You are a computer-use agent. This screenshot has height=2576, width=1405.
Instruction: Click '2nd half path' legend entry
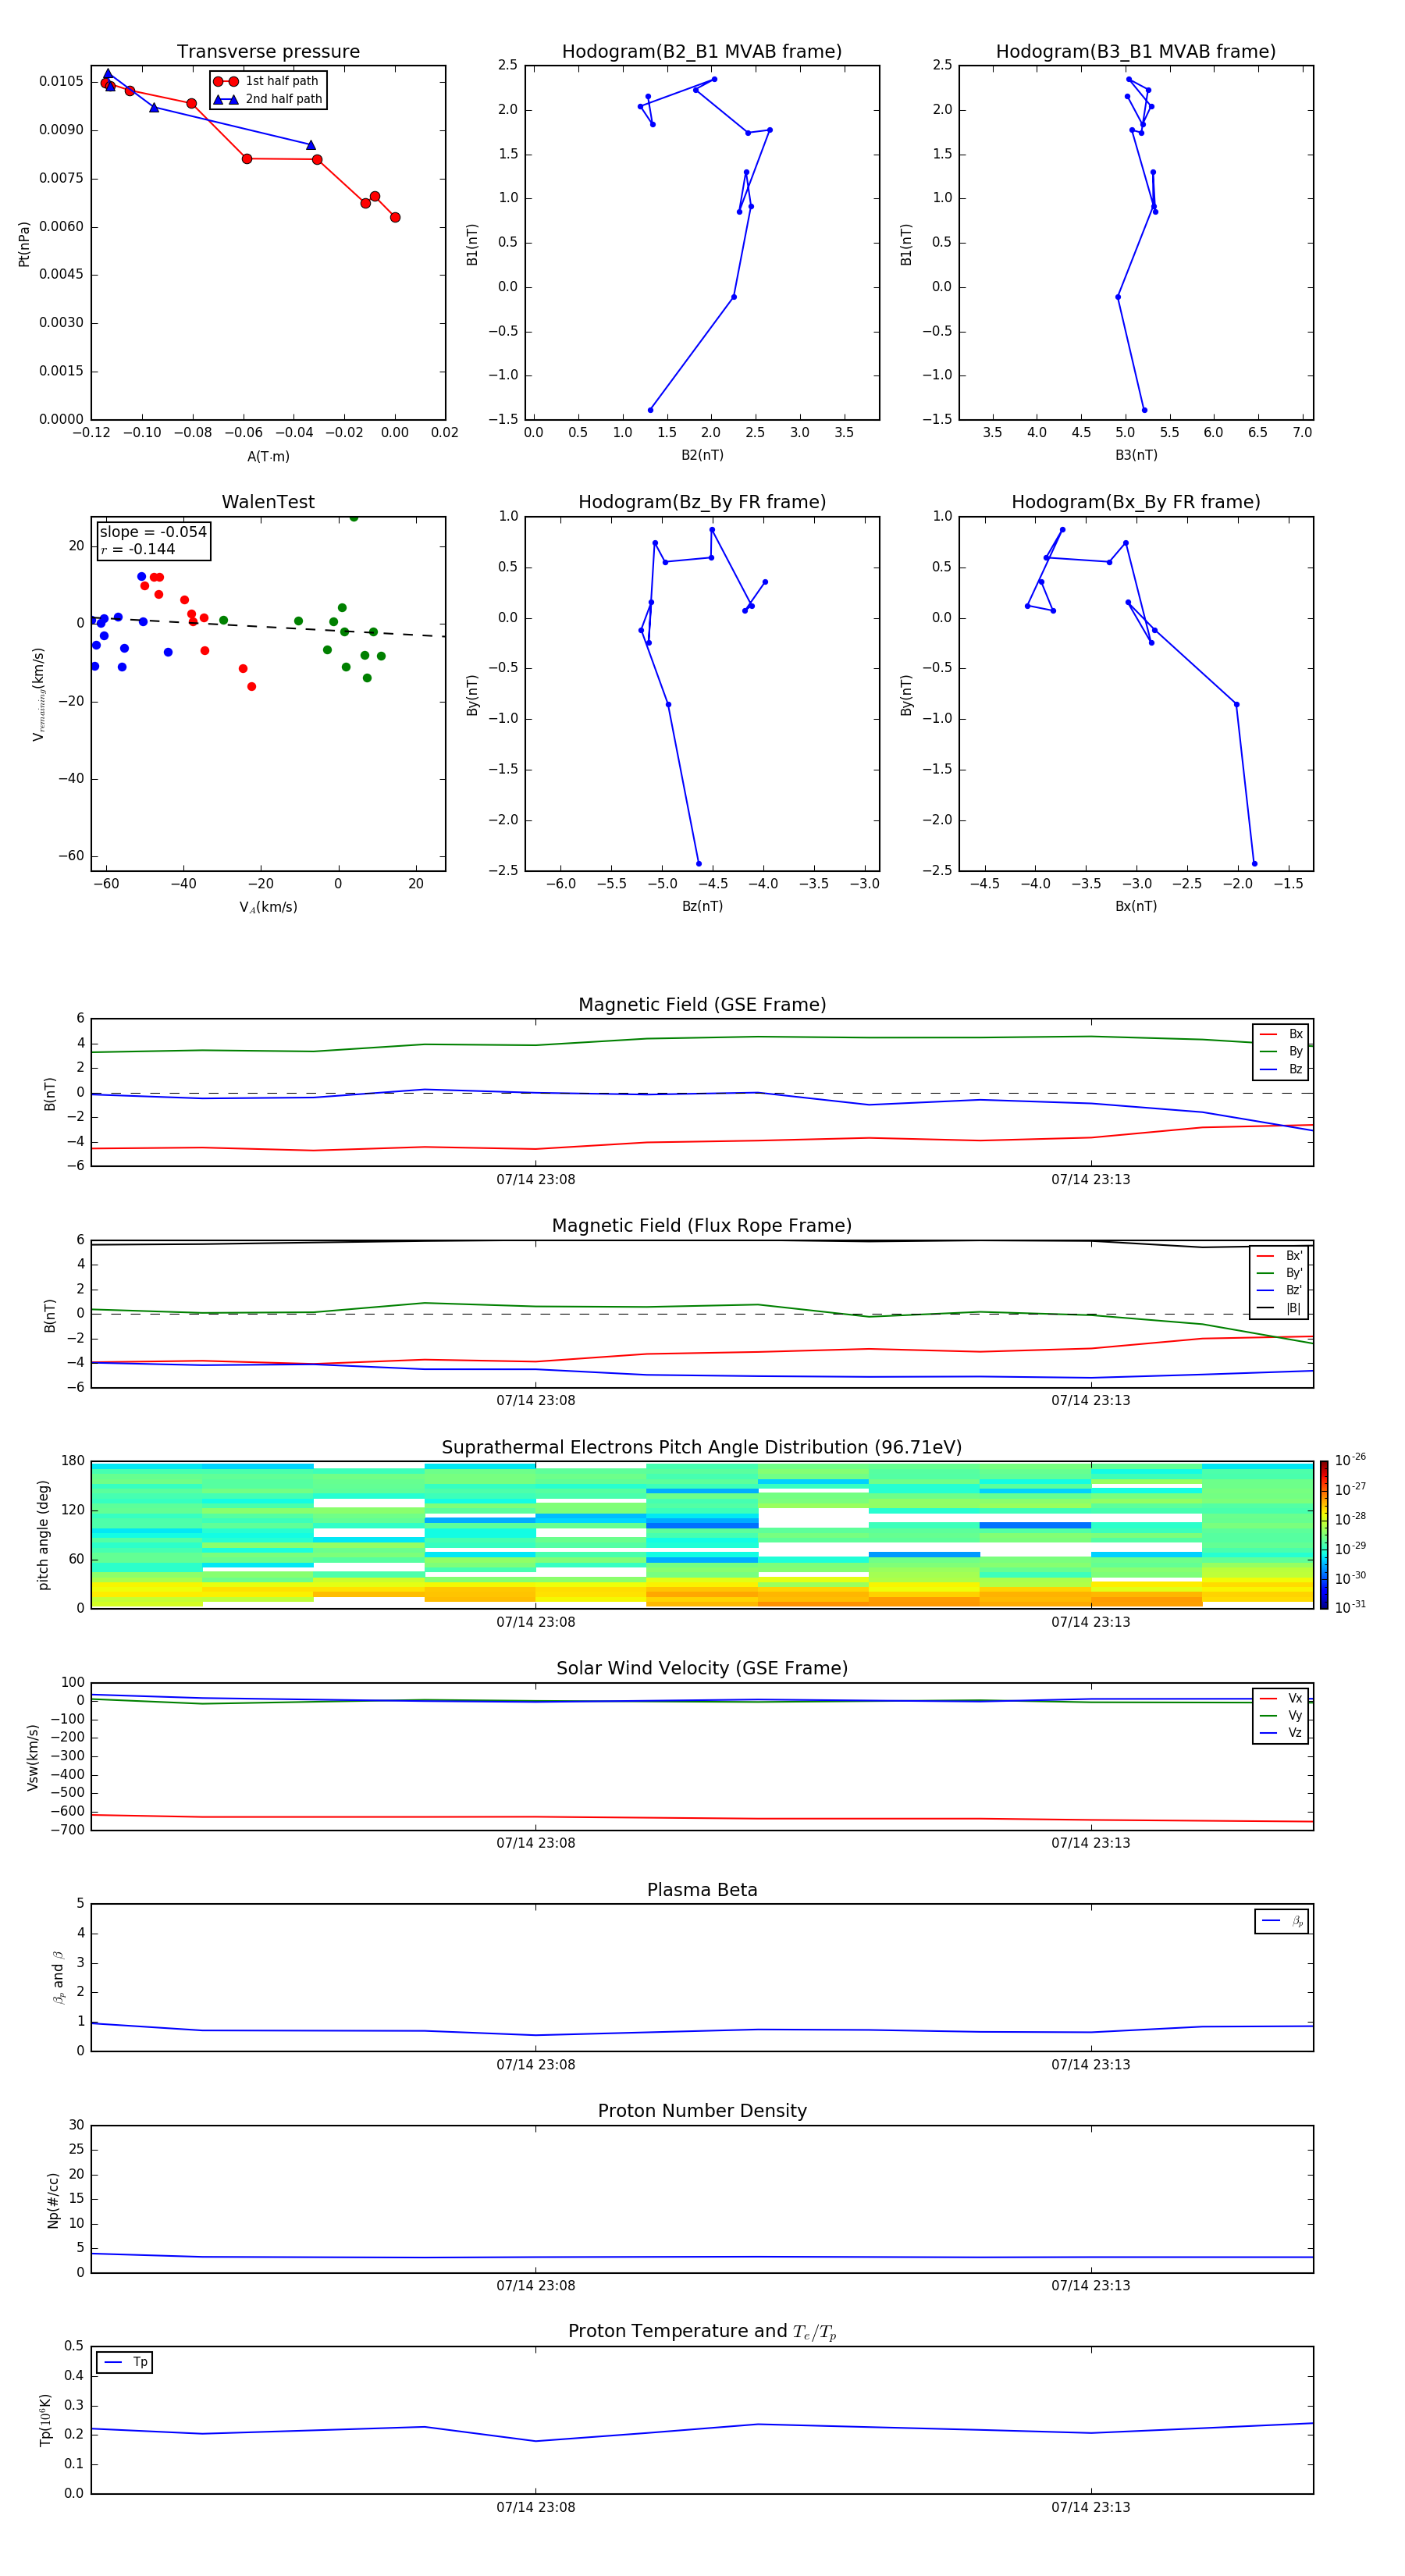268,99
